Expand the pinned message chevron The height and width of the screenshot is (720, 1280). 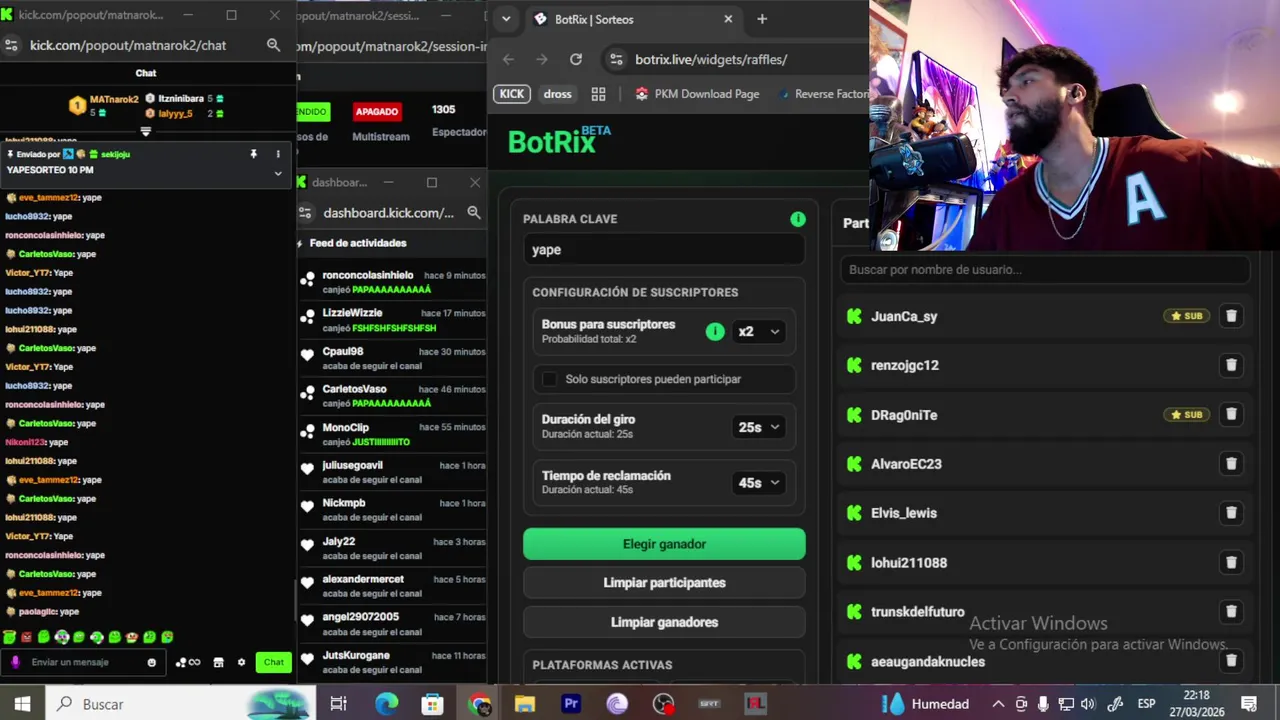[x=278, y=173]
